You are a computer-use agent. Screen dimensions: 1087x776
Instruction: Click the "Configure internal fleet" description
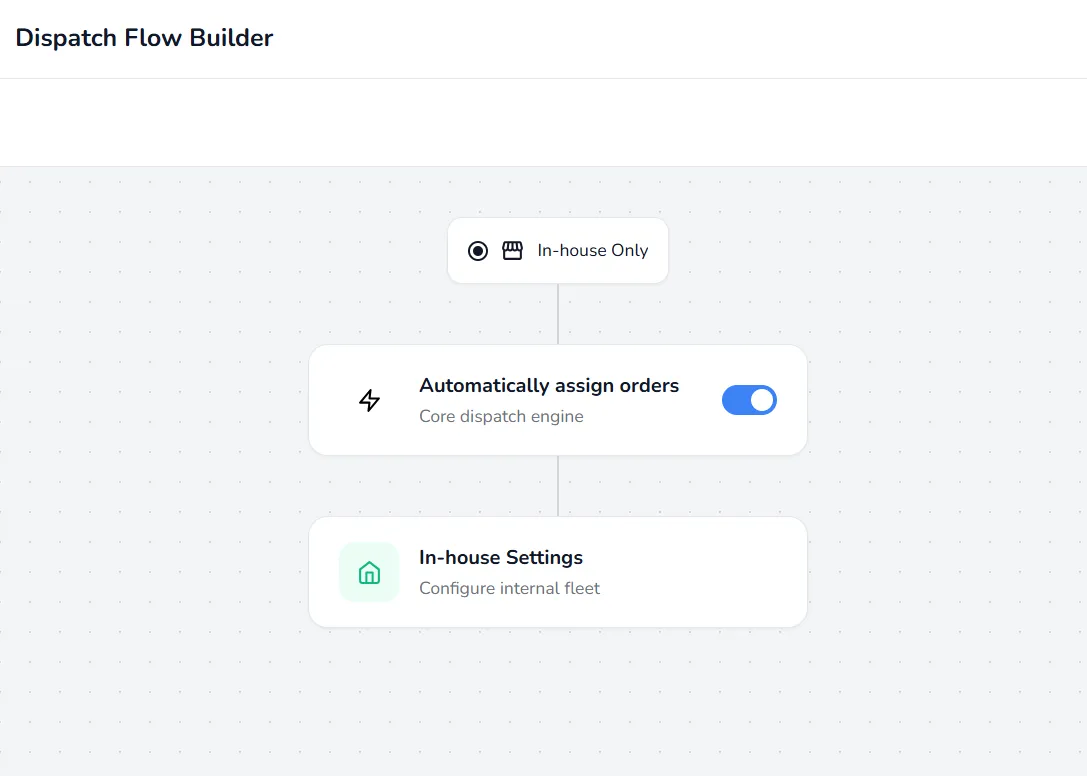pyautogui.click(x=510, y=588)
